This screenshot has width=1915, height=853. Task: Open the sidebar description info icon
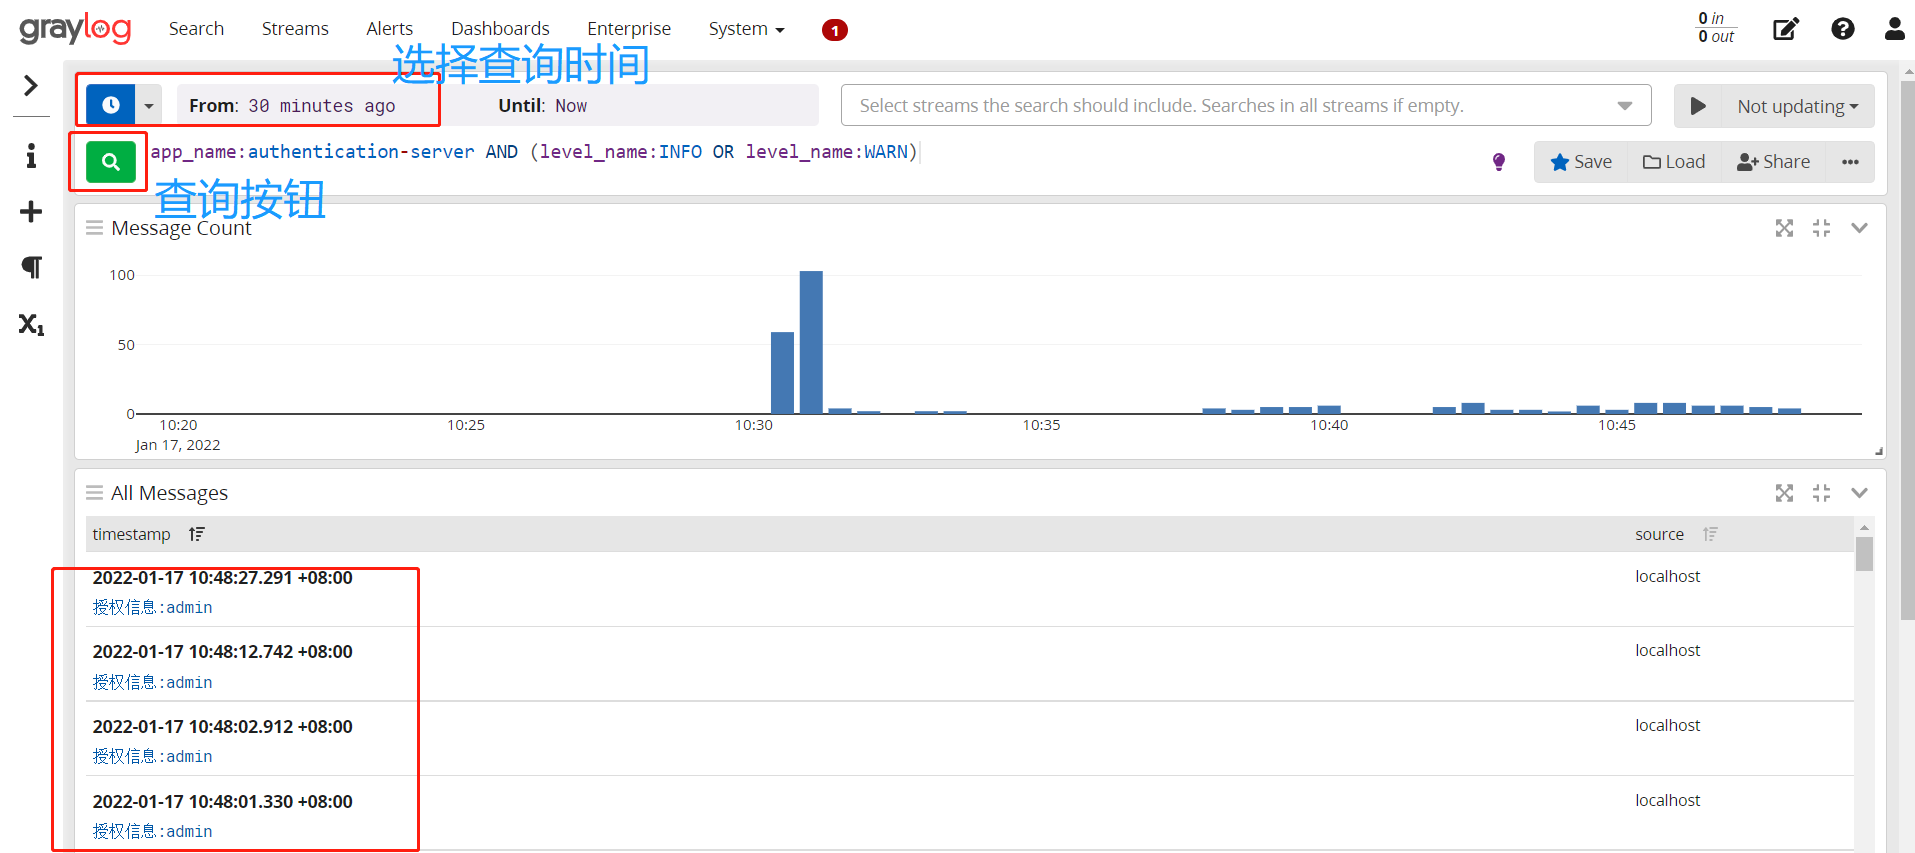(x=31, y=156)
